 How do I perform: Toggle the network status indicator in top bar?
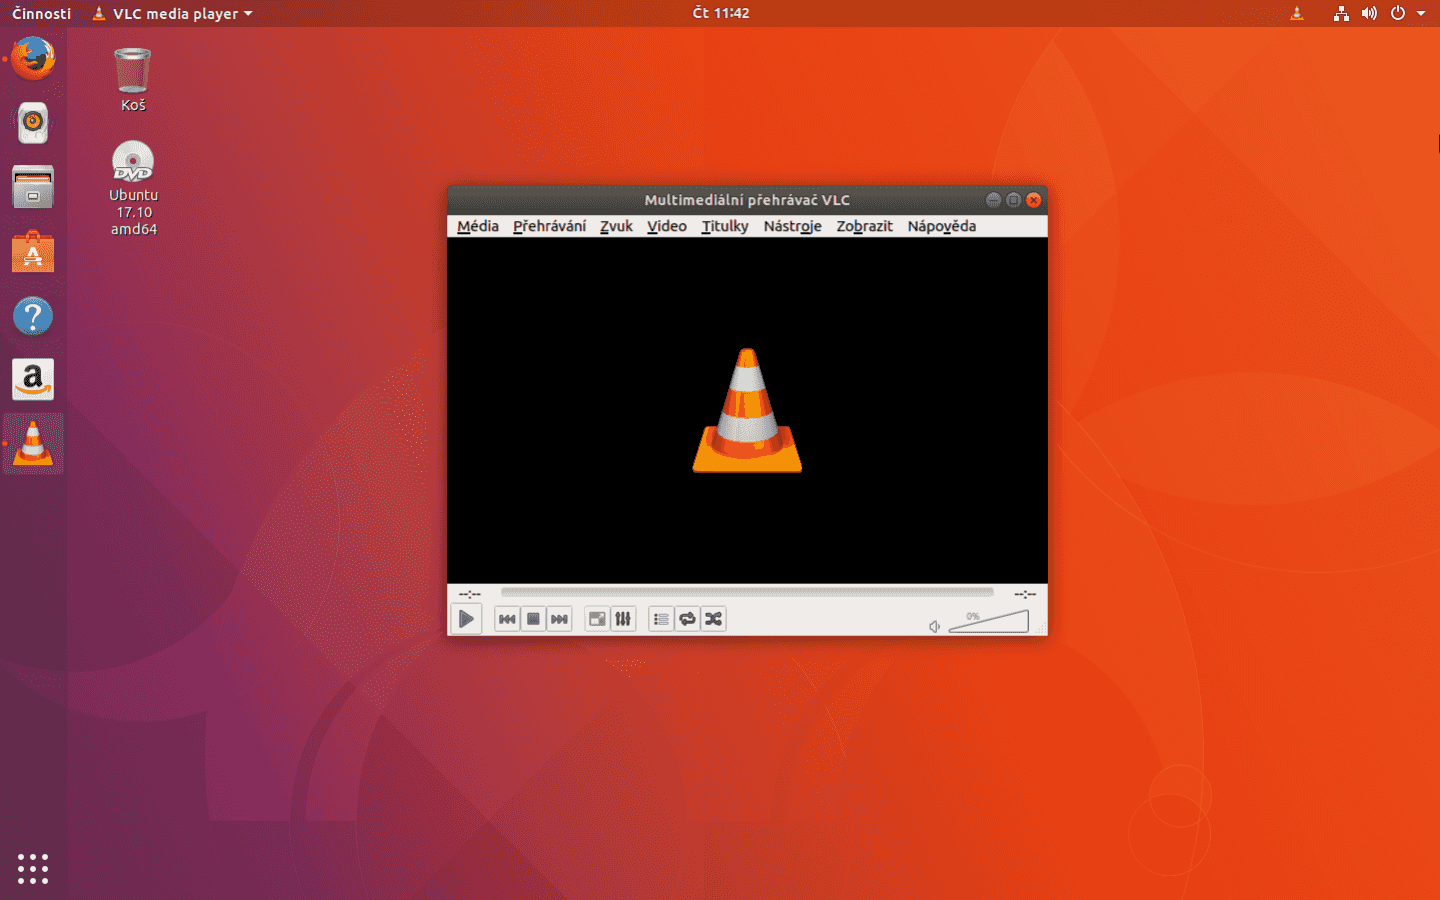coord(1341,13)
